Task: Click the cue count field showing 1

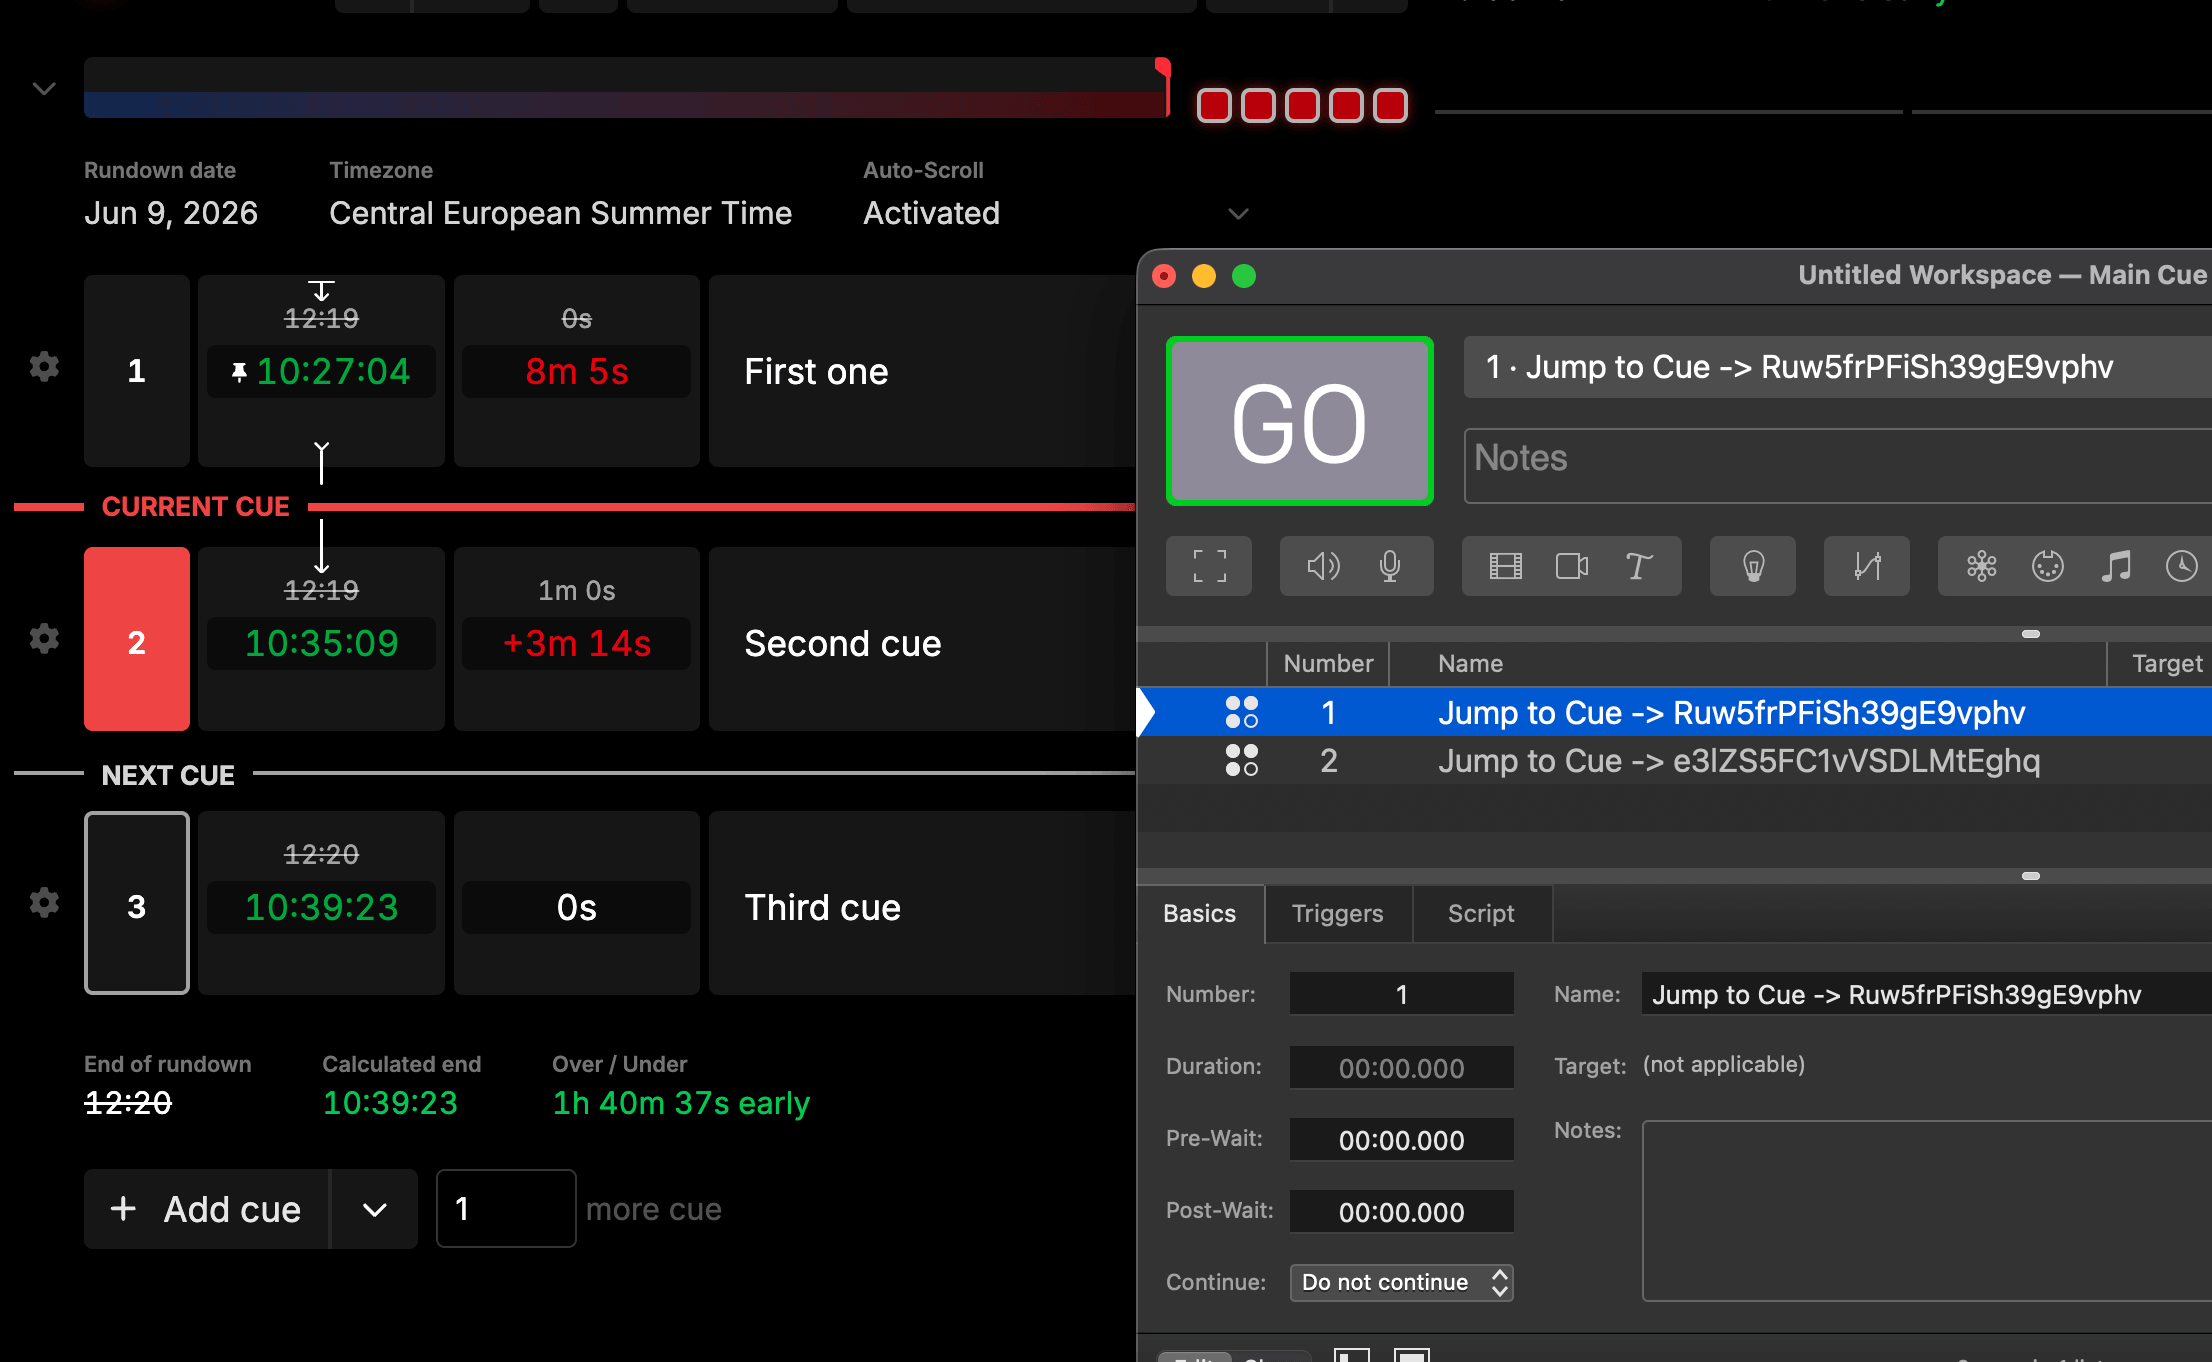Action: [506, 1209]
